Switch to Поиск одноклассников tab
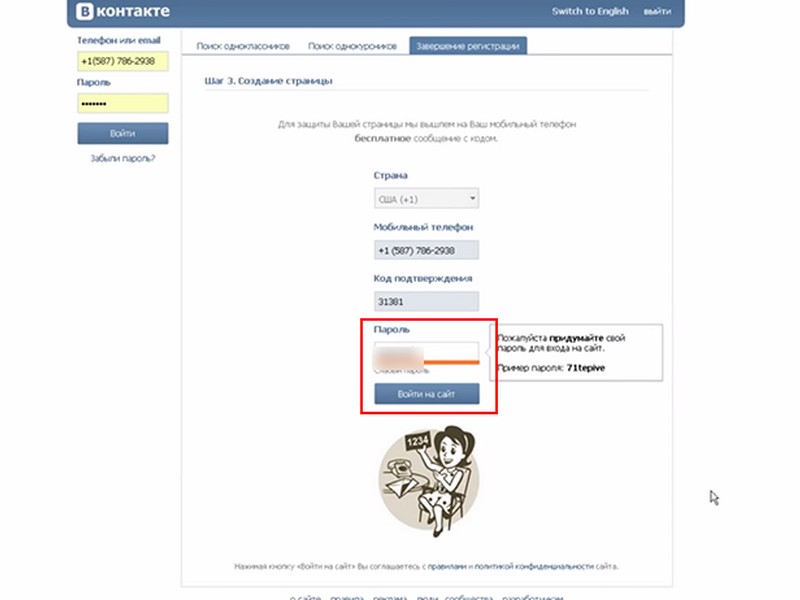This screenshot has width=800, height=600. click(243, 46)
